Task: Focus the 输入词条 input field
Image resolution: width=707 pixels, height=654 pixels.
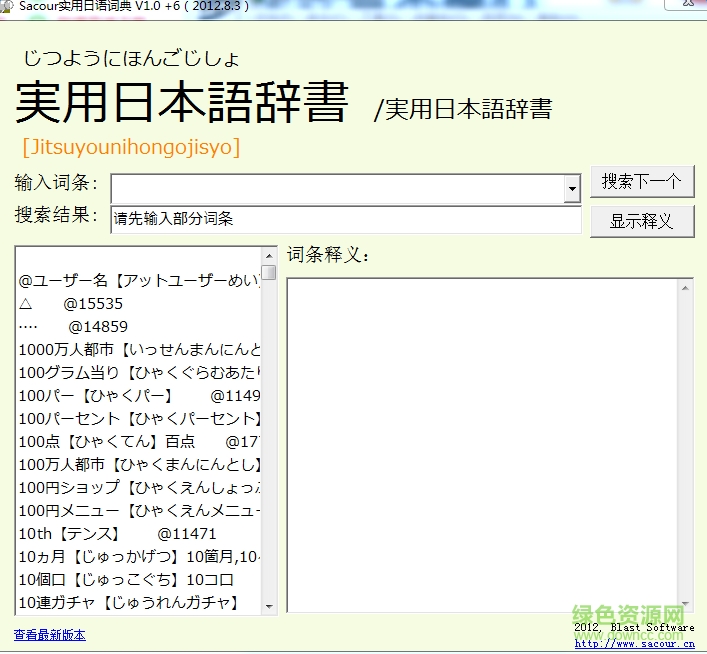Action: (337, 189)
